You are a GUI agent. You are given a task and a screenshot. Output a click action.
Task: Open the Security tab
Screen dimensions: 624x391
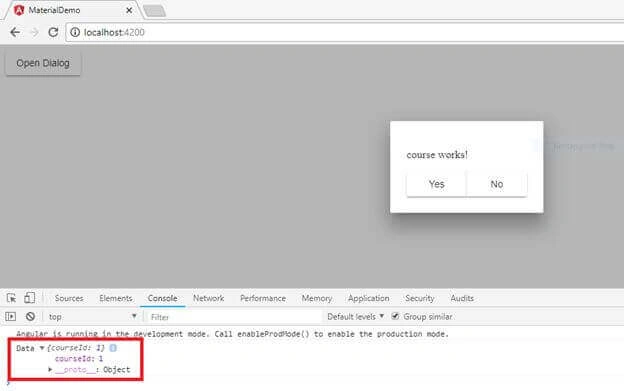click(419, 298)
